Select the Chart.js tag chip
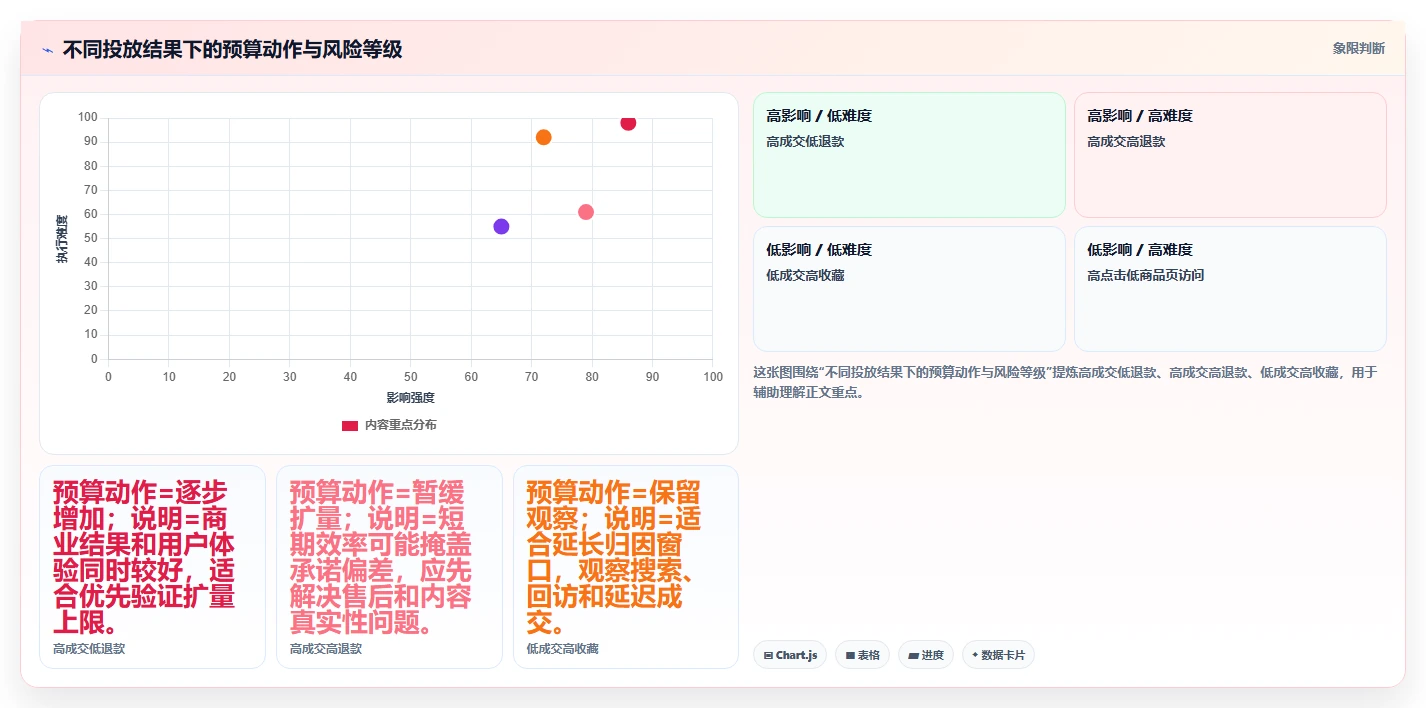The image size is (1426, 708). coord(790,655)
